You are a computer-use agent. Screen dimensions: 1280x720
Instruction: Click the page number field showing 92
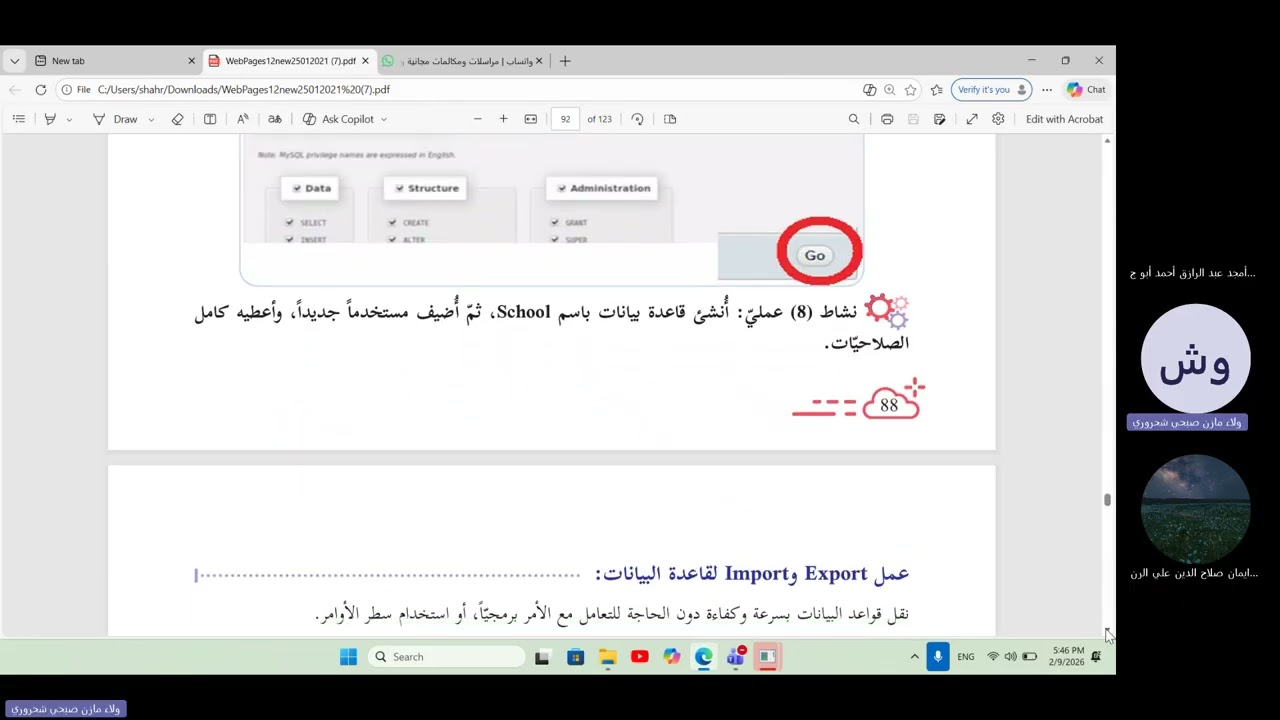(x=566, y=119)
